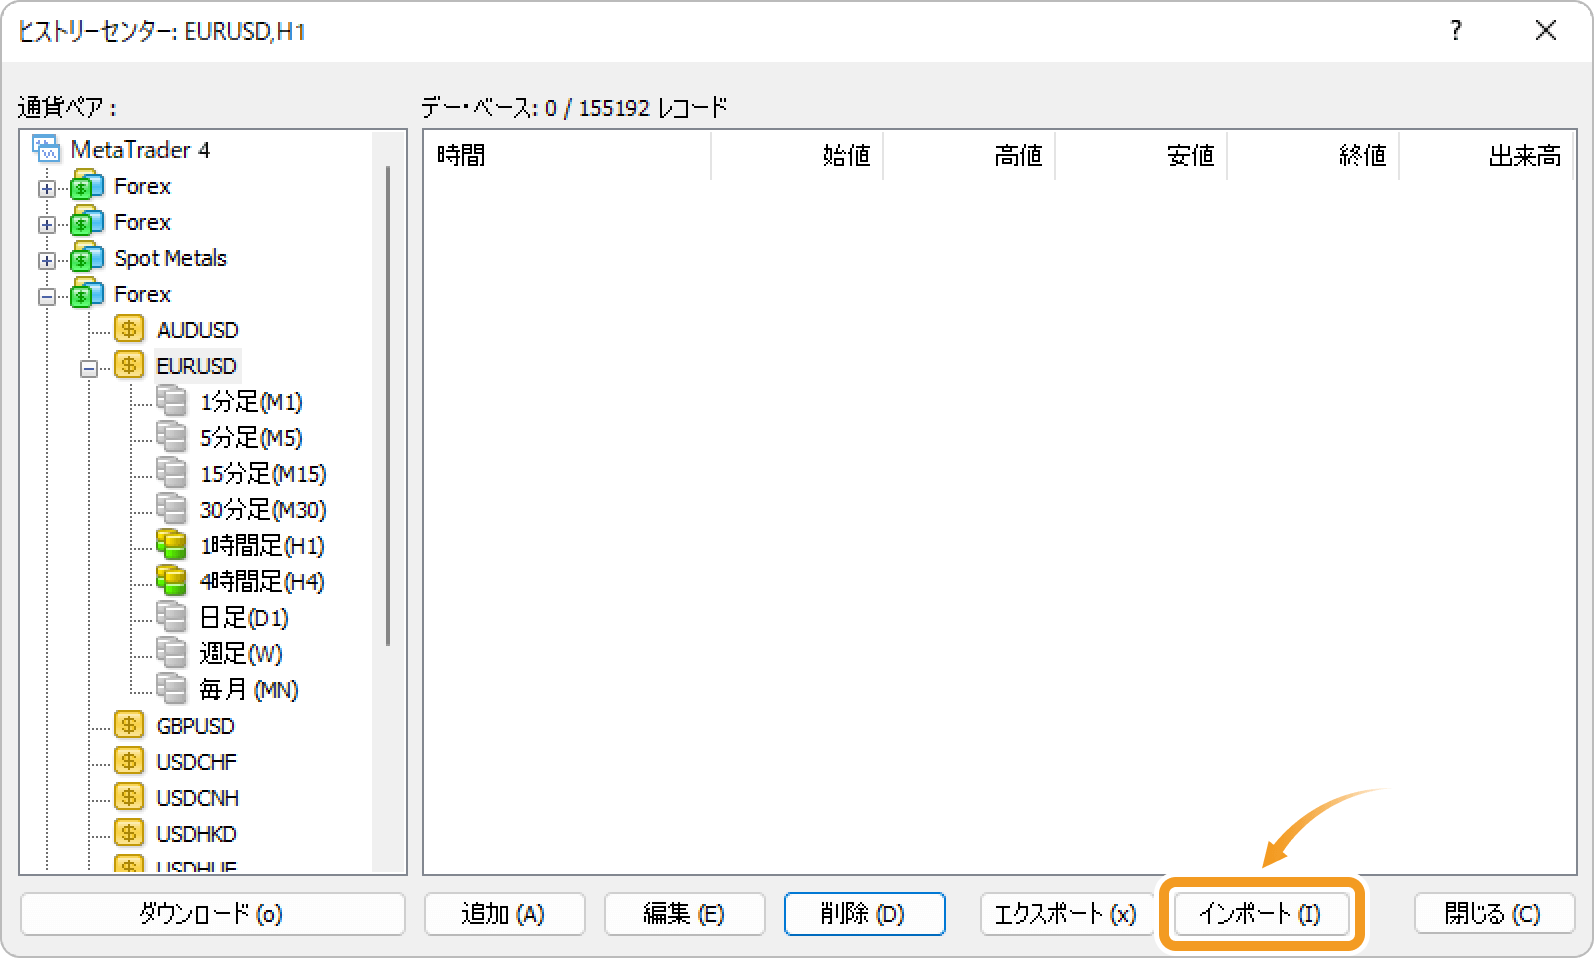The image size is (1594, 958).
Task: Click the USDCNH dollar symbol icon
Action: (x=129, y=797)
